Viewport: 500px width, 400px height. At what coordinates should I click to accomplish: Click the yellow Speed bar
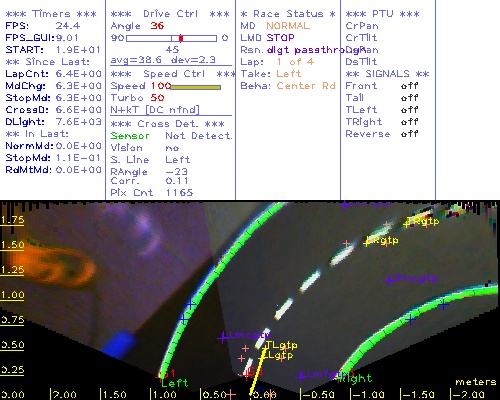click(196, 87)
